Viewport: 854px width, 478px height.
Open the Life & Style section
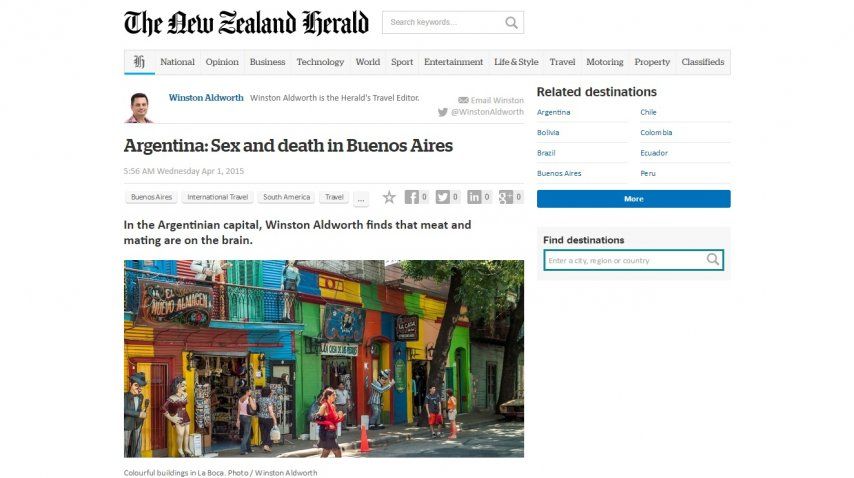pyautogui.click(x=516, y=62)
